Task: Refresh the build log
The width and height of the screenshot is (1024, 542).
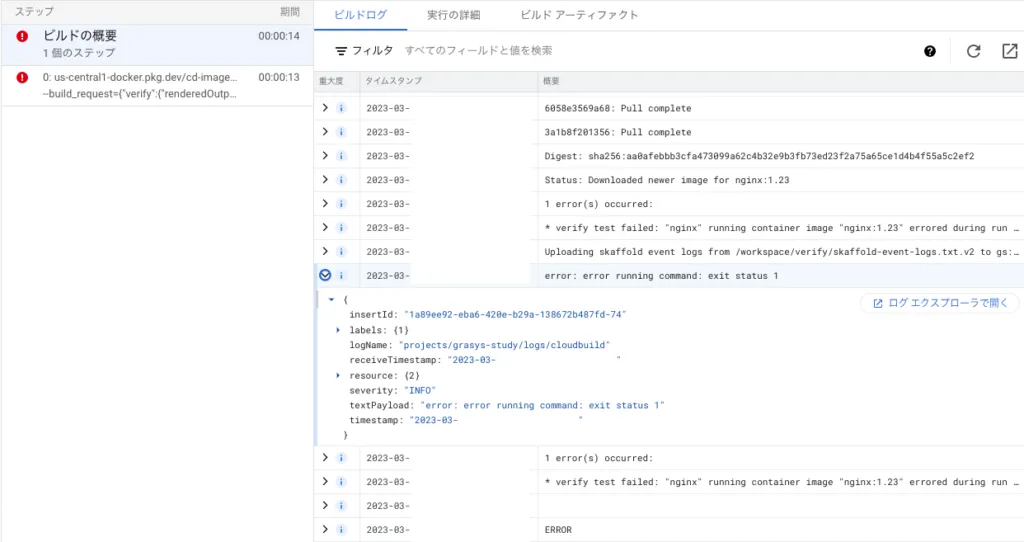Action: pos(973,51)
